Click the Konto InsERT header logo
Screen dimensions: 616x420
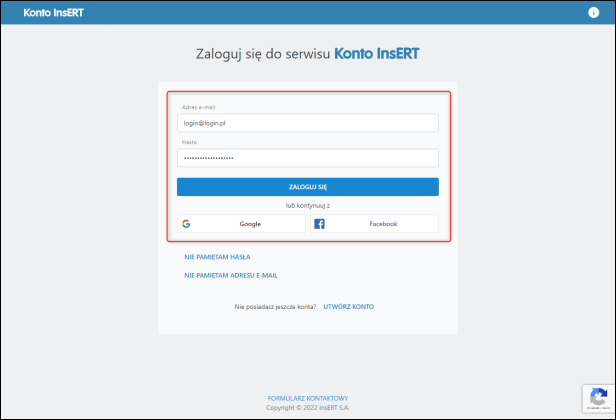pyautogui.click(x=53, y=13)
